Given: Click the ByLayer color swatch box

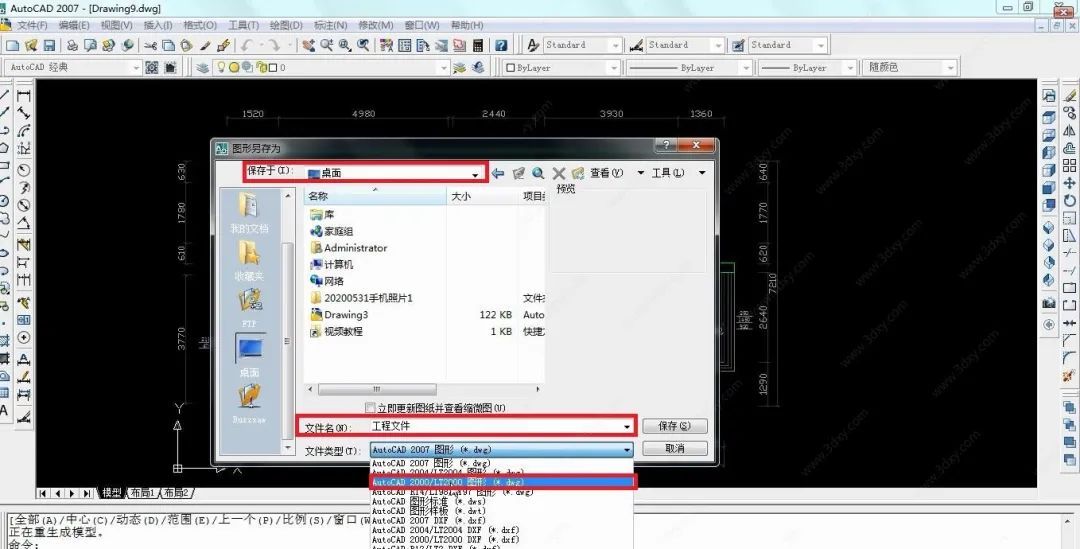Looking at the screenshot, I should click(510, 68).
